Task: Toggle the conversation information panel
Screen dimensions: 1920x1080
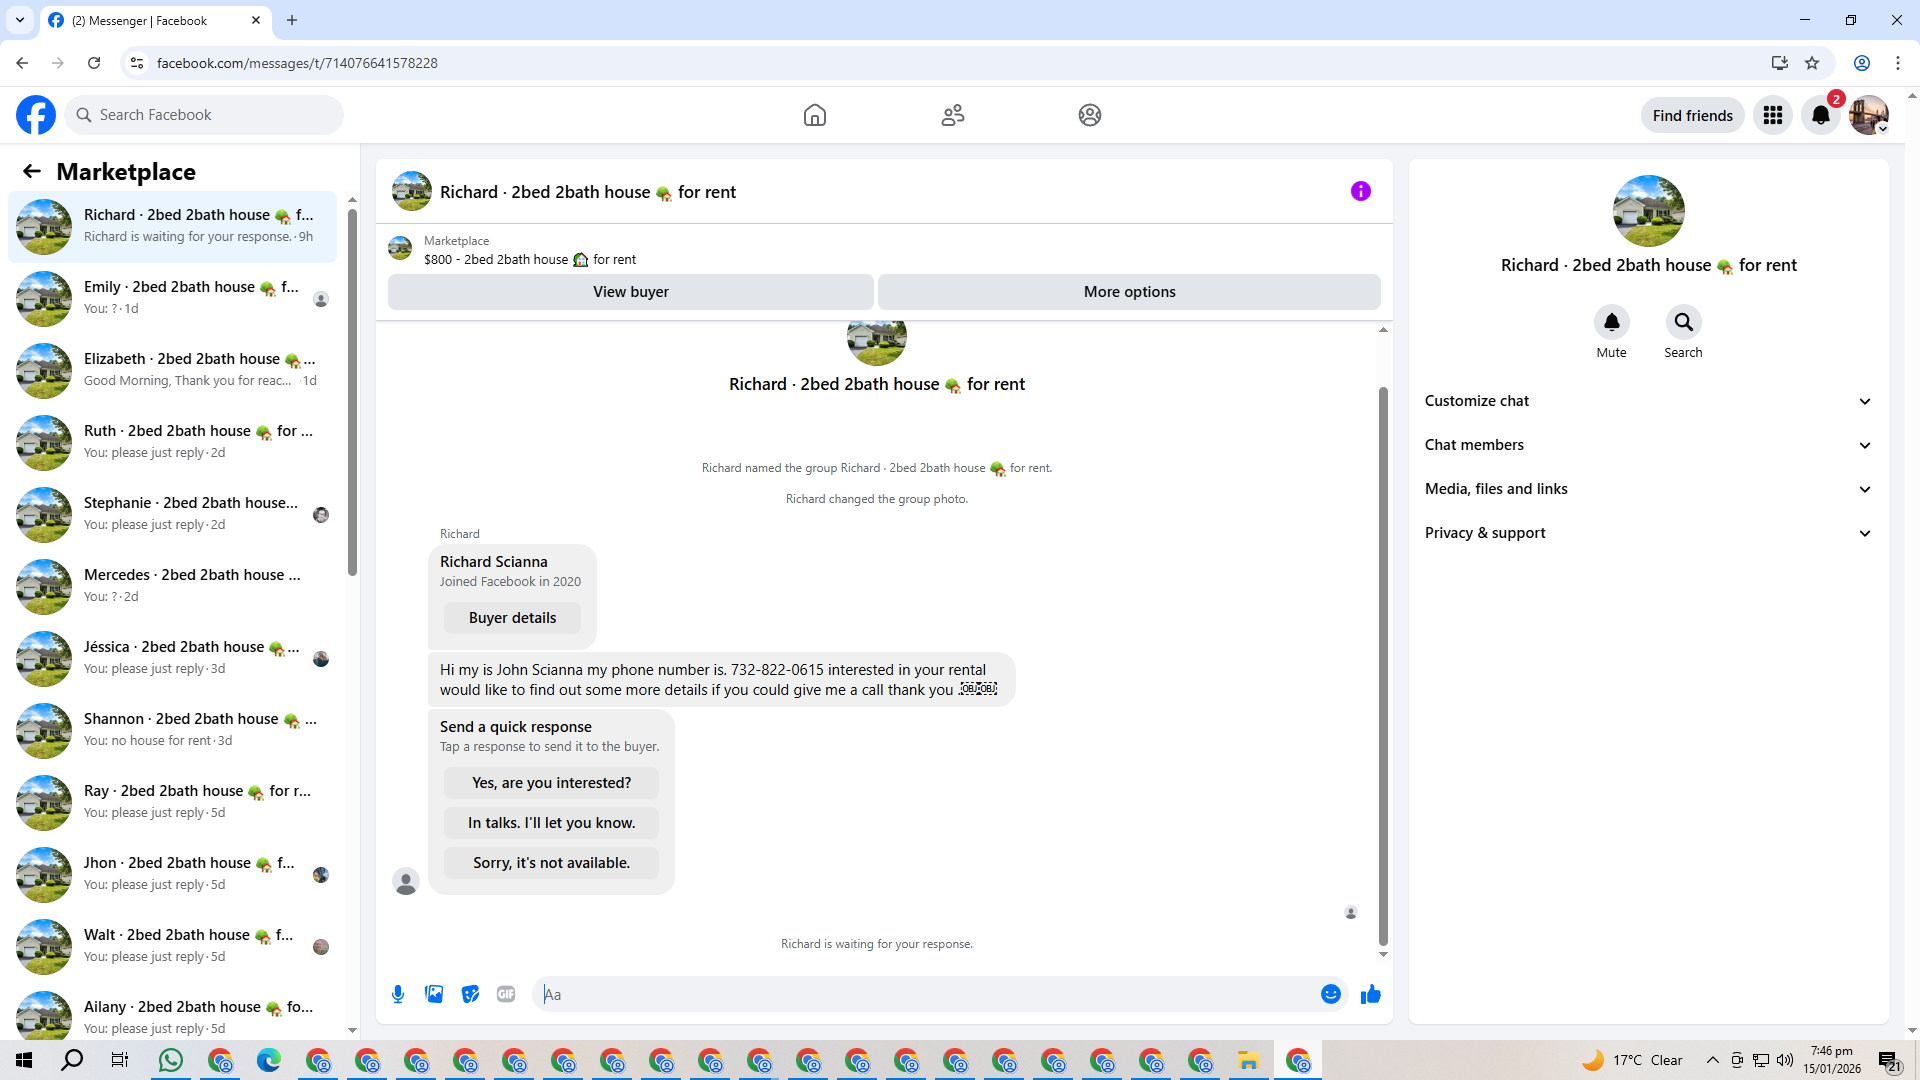Action: coord(1360,191)
